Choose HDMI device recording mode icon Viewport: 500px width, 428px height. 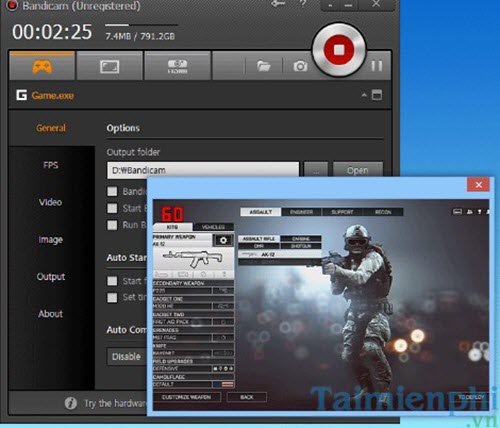[x=177, y=66]
